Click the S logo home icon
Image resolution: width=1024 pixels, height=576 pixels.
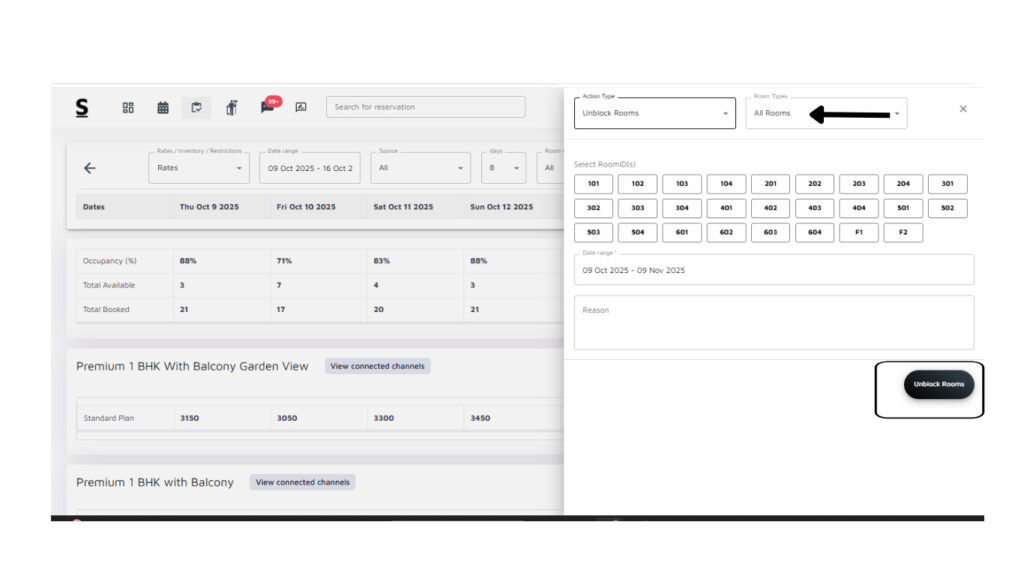coord(82,108)
